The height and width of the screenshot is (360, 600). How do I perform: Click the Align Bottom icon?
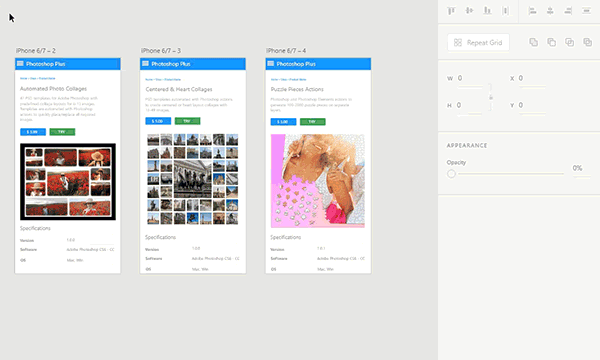coord(487,11)
